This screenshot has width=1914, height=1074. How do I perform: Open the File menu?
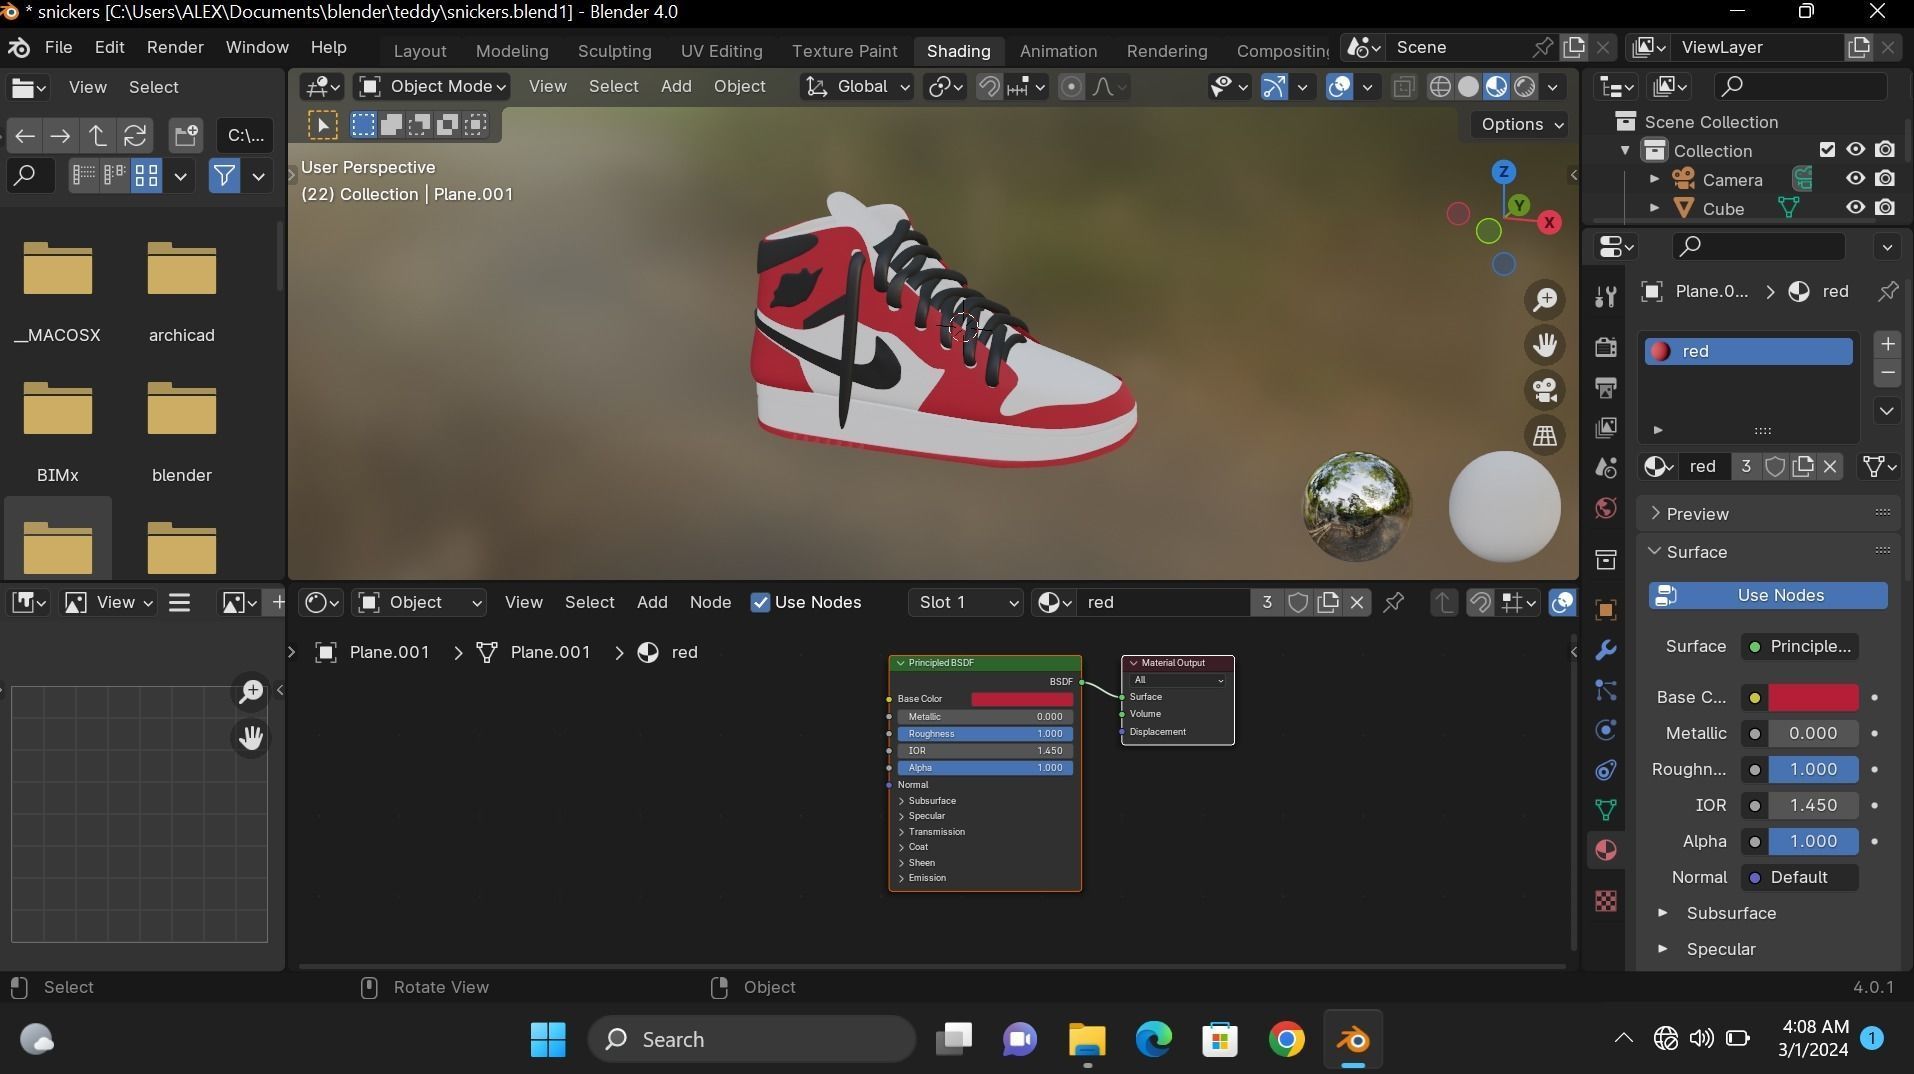pyautogui.click(x=58, y=48)
